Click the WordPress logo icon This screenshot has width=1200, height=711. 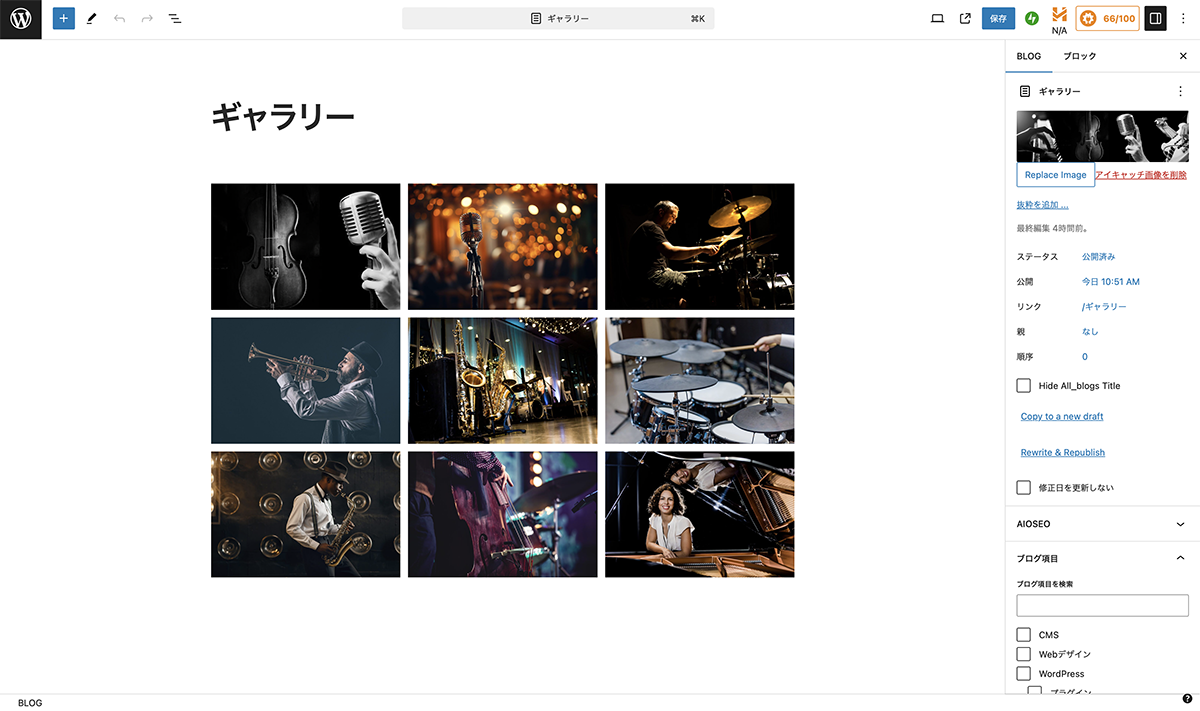coord(20,19)
